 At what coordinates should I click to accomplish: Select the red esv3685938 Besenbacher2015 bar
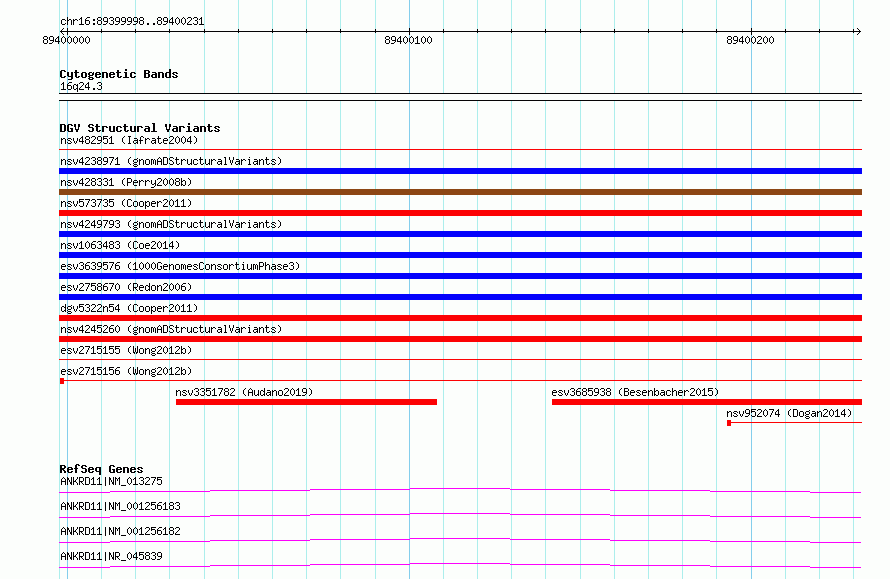click(x=707, y=402)
